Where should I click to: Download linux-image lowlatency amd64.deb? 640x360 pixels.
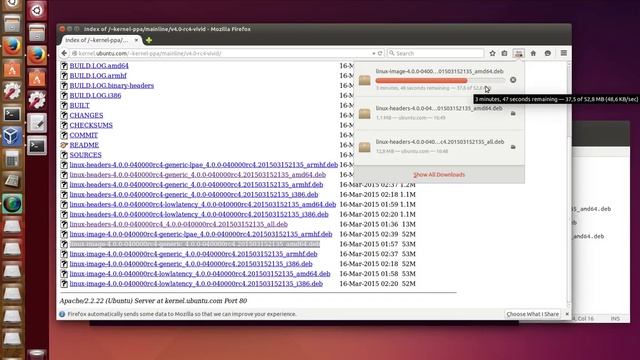(x=200, y=274)
